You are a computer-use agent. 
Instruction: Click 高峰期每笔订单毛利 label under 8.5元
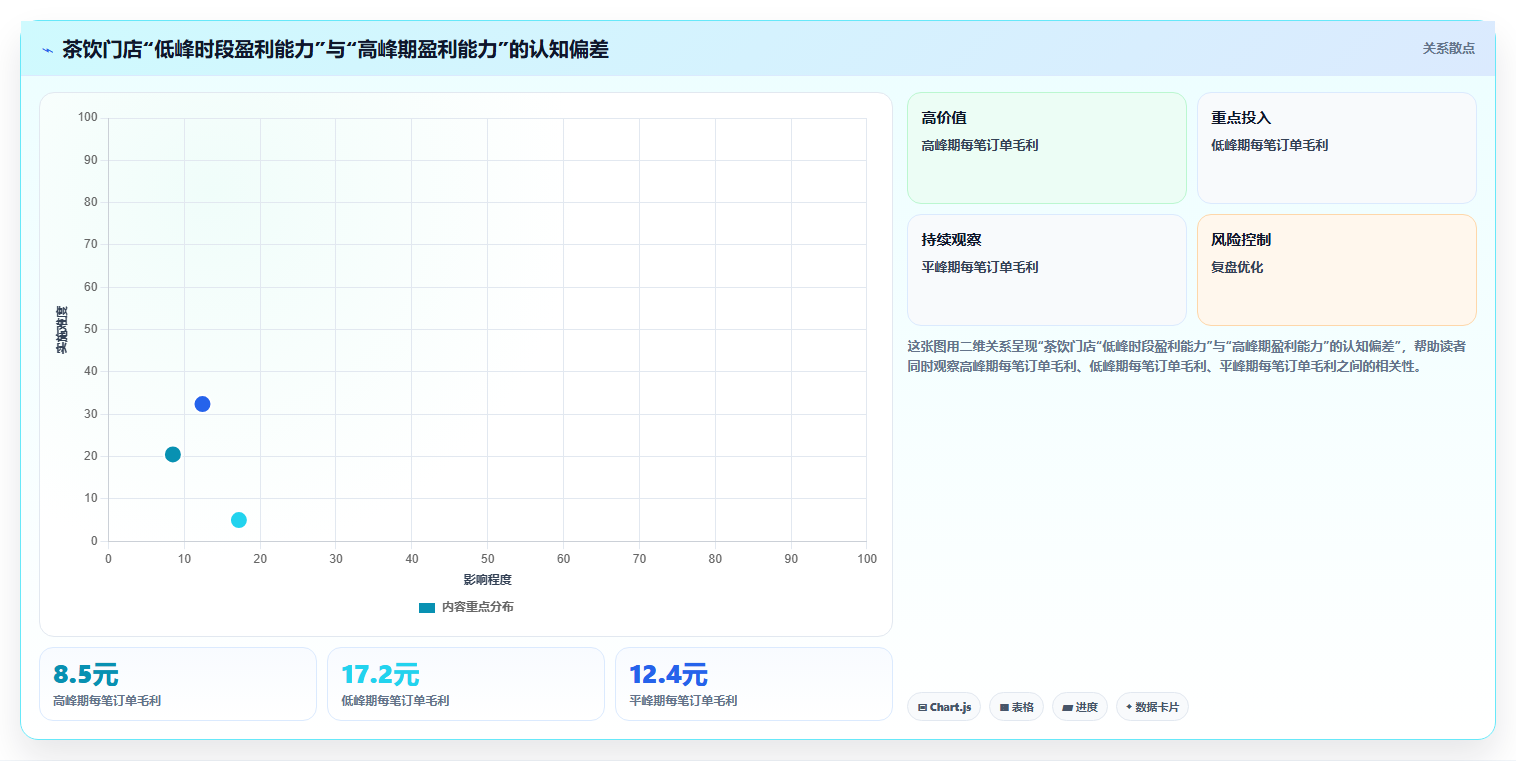tap(107, 701)
